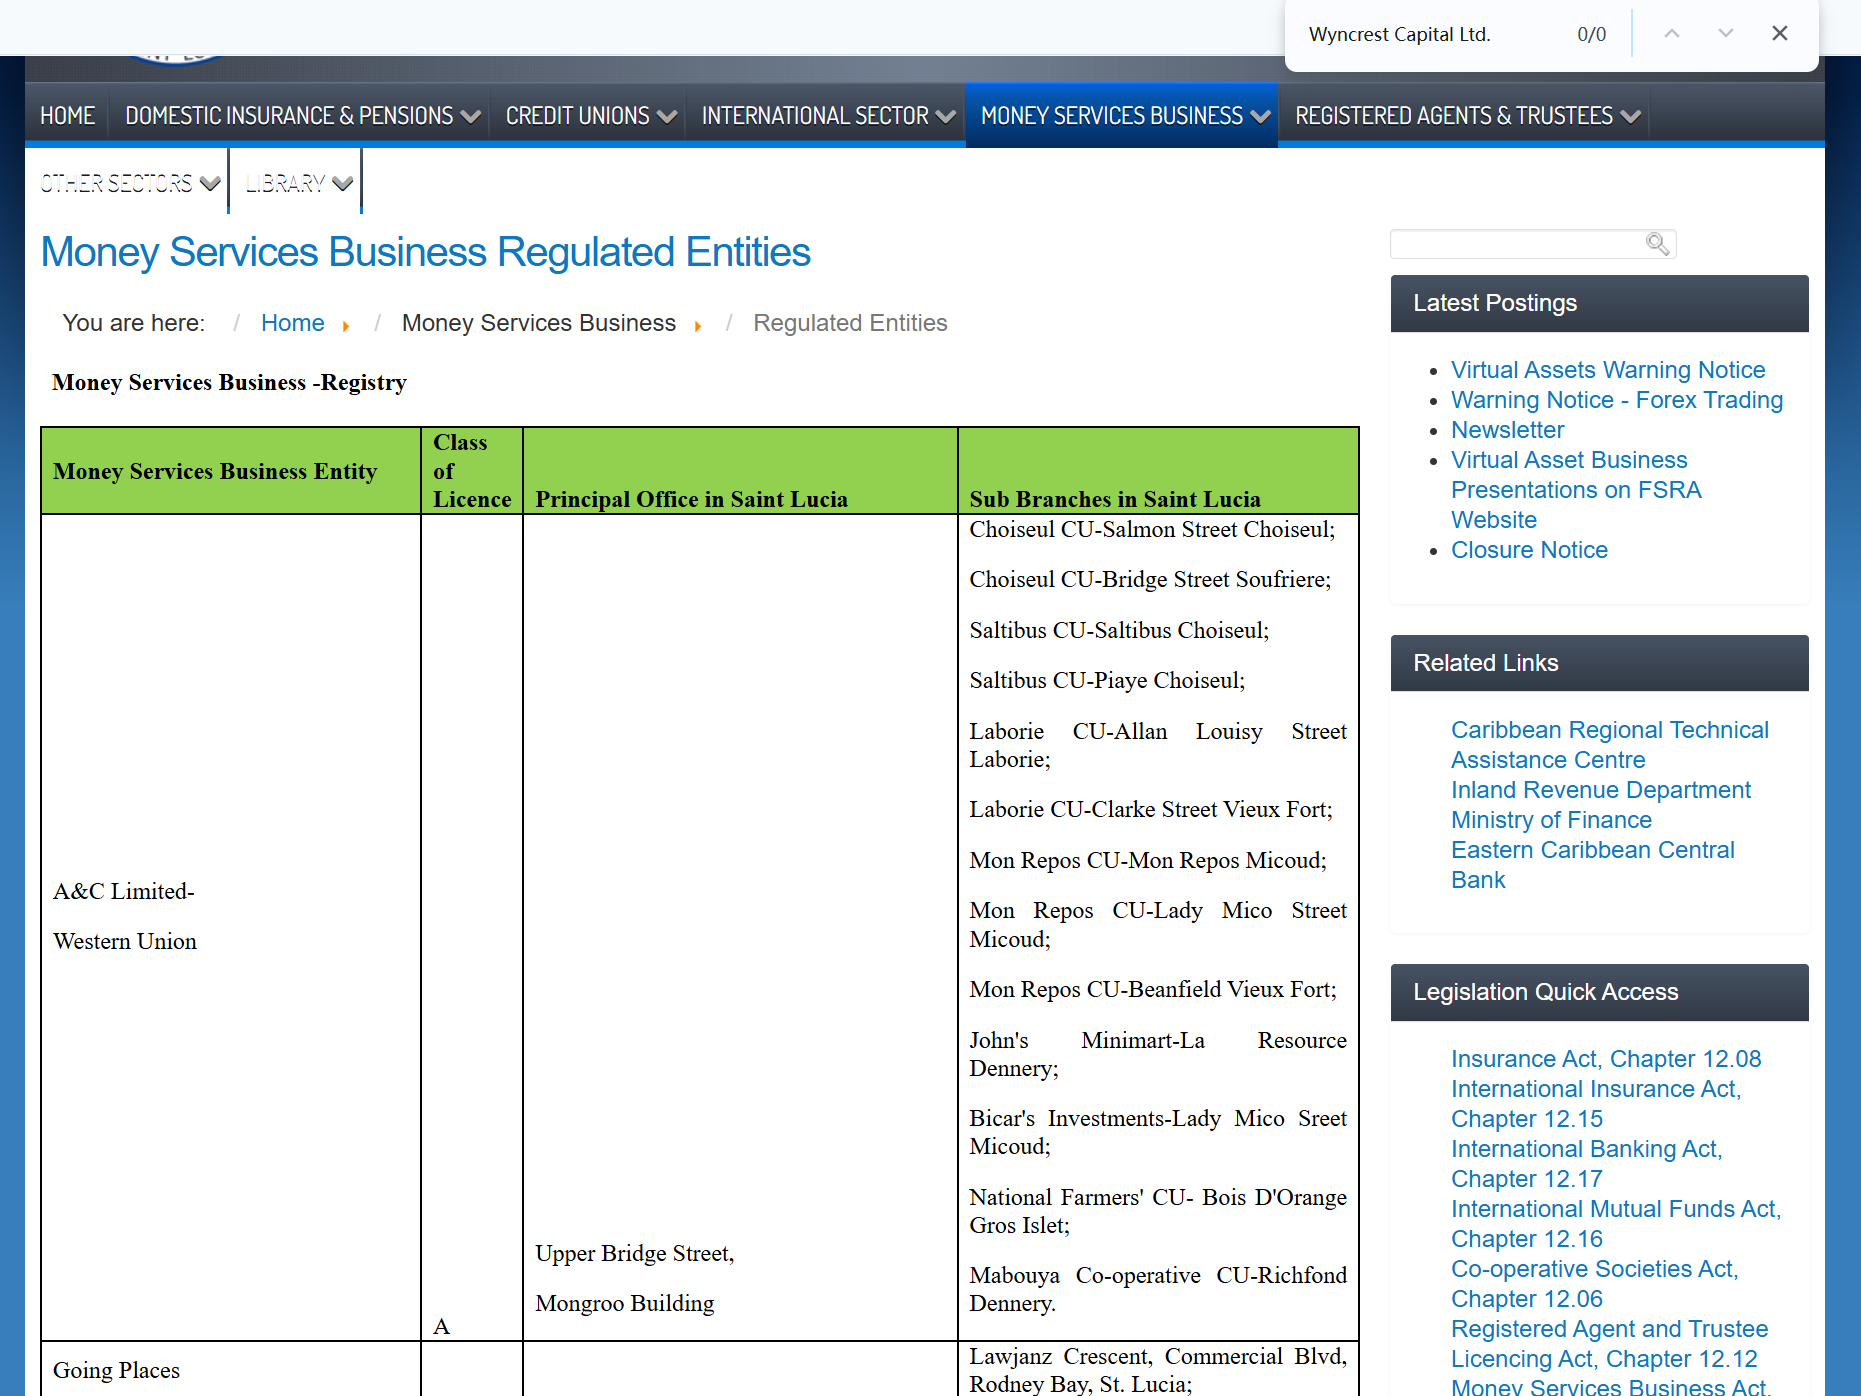Screen dimensions: 1861x1396
Task: Open the Newsletter posting link
Action: [x=1507, y=430]
